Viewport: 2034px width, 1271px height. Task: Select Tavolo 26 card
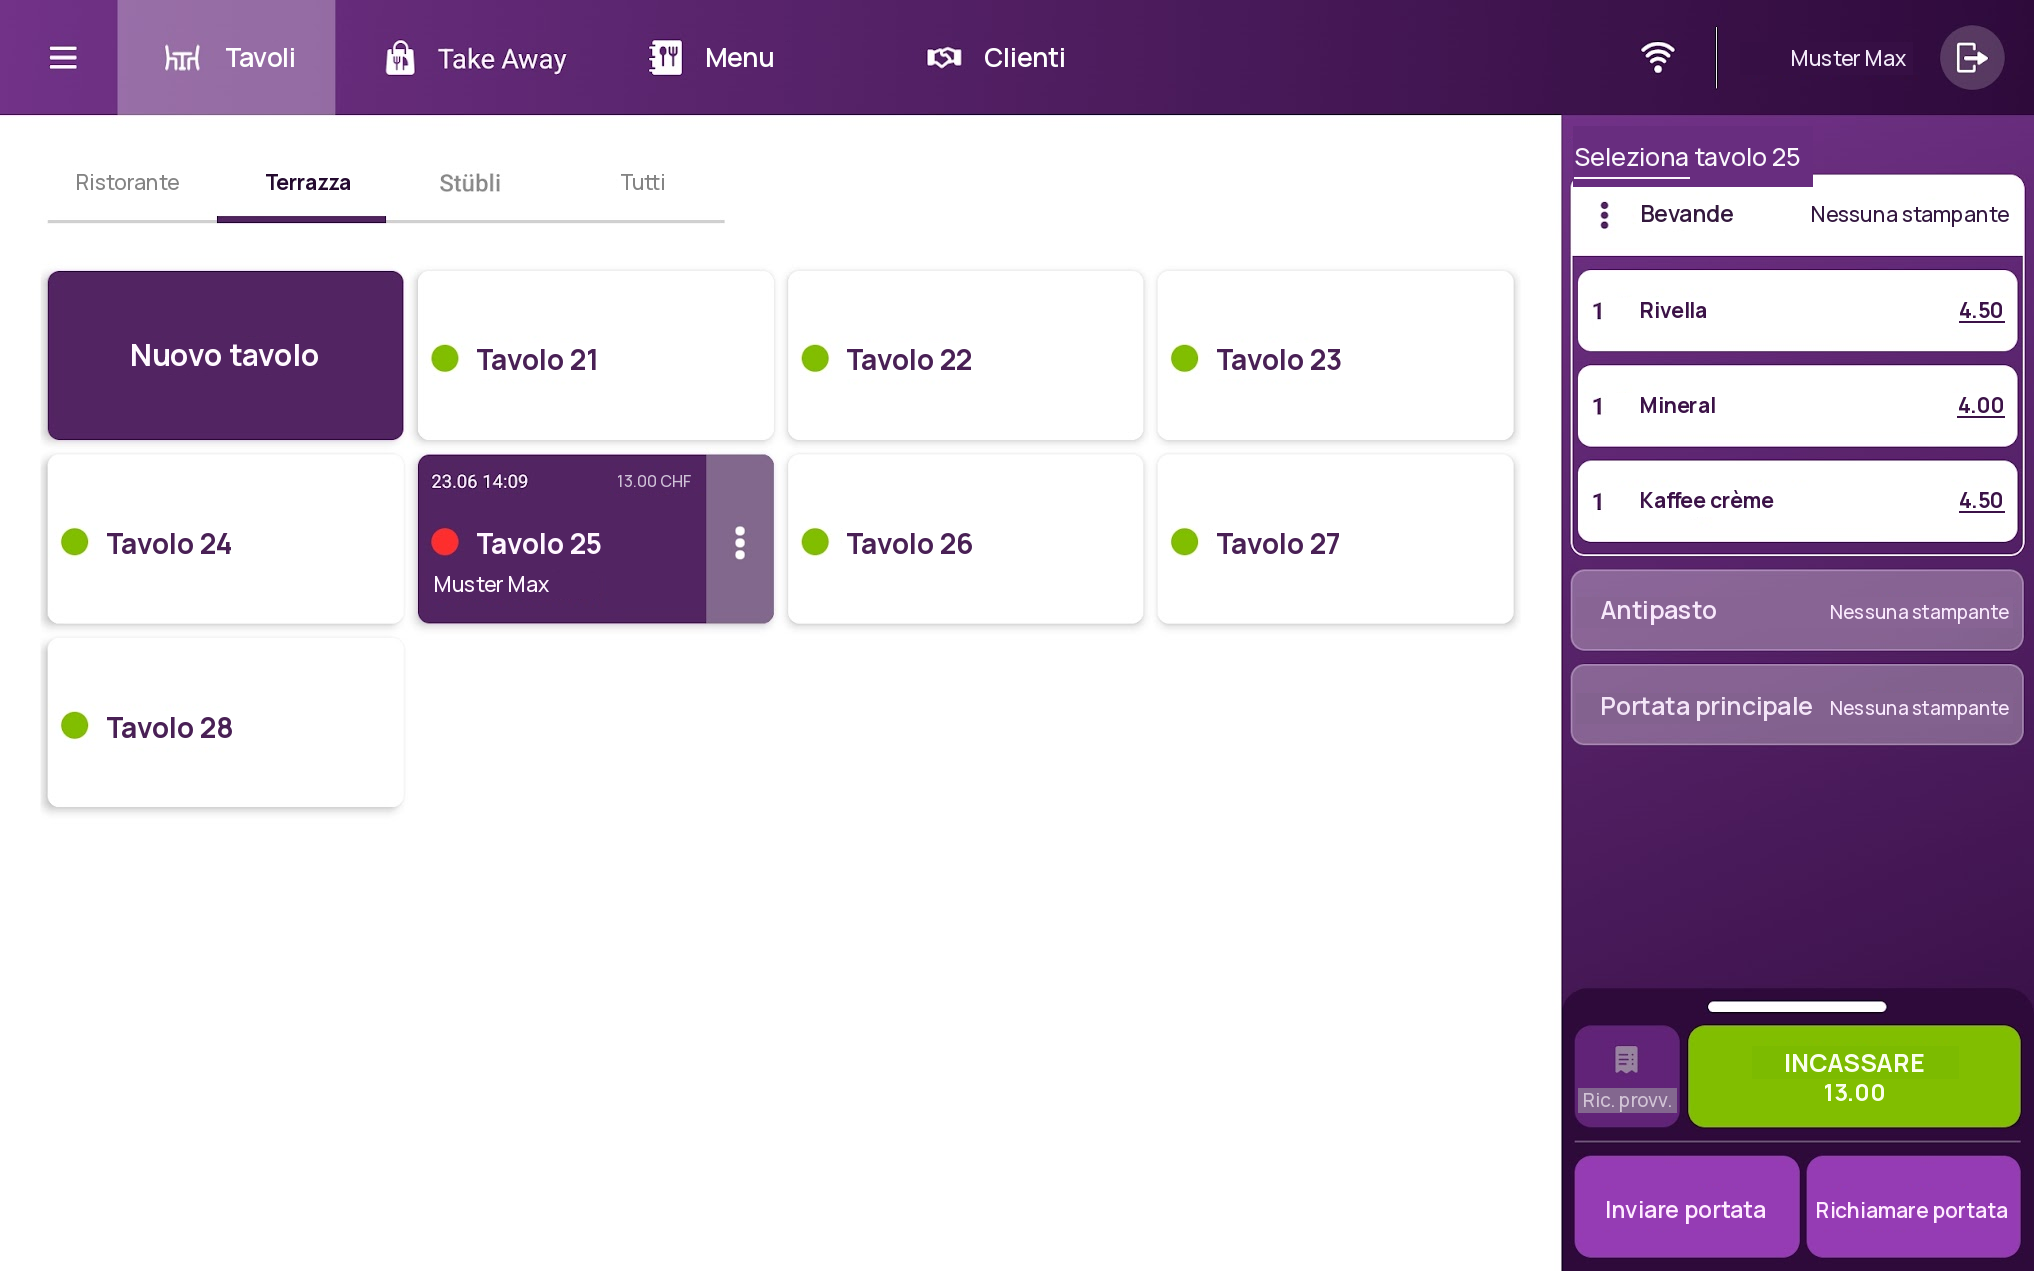tap(965, 539)
